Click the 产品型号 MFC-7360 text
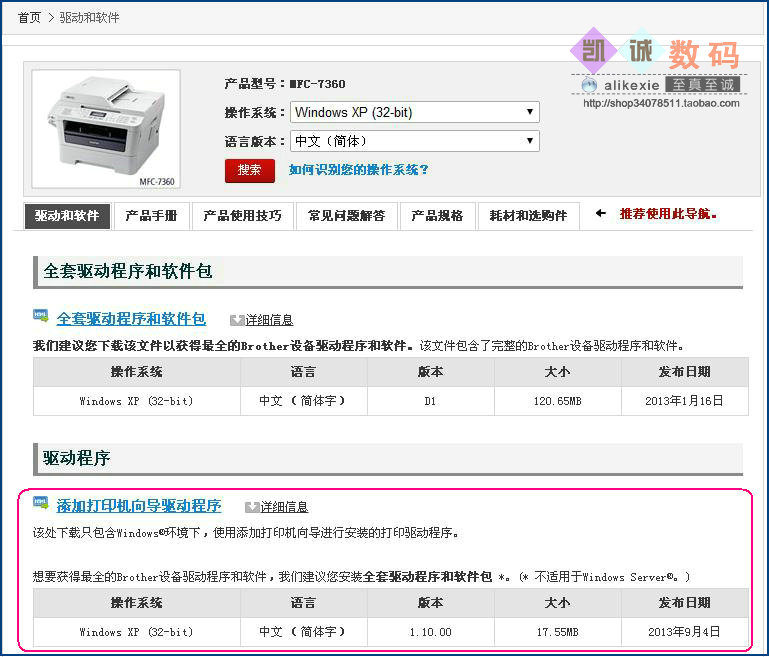Viewport: 770px width, 657px height. click(285, 84)
